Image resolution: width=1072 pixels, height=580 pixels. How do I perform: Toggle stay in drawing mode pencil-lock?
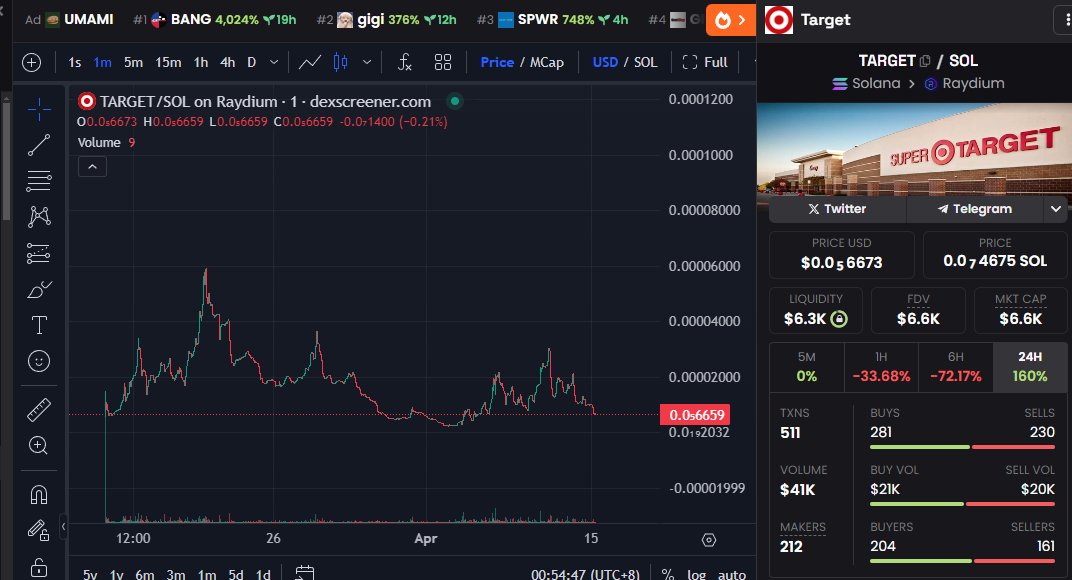[x=39, y=530]
